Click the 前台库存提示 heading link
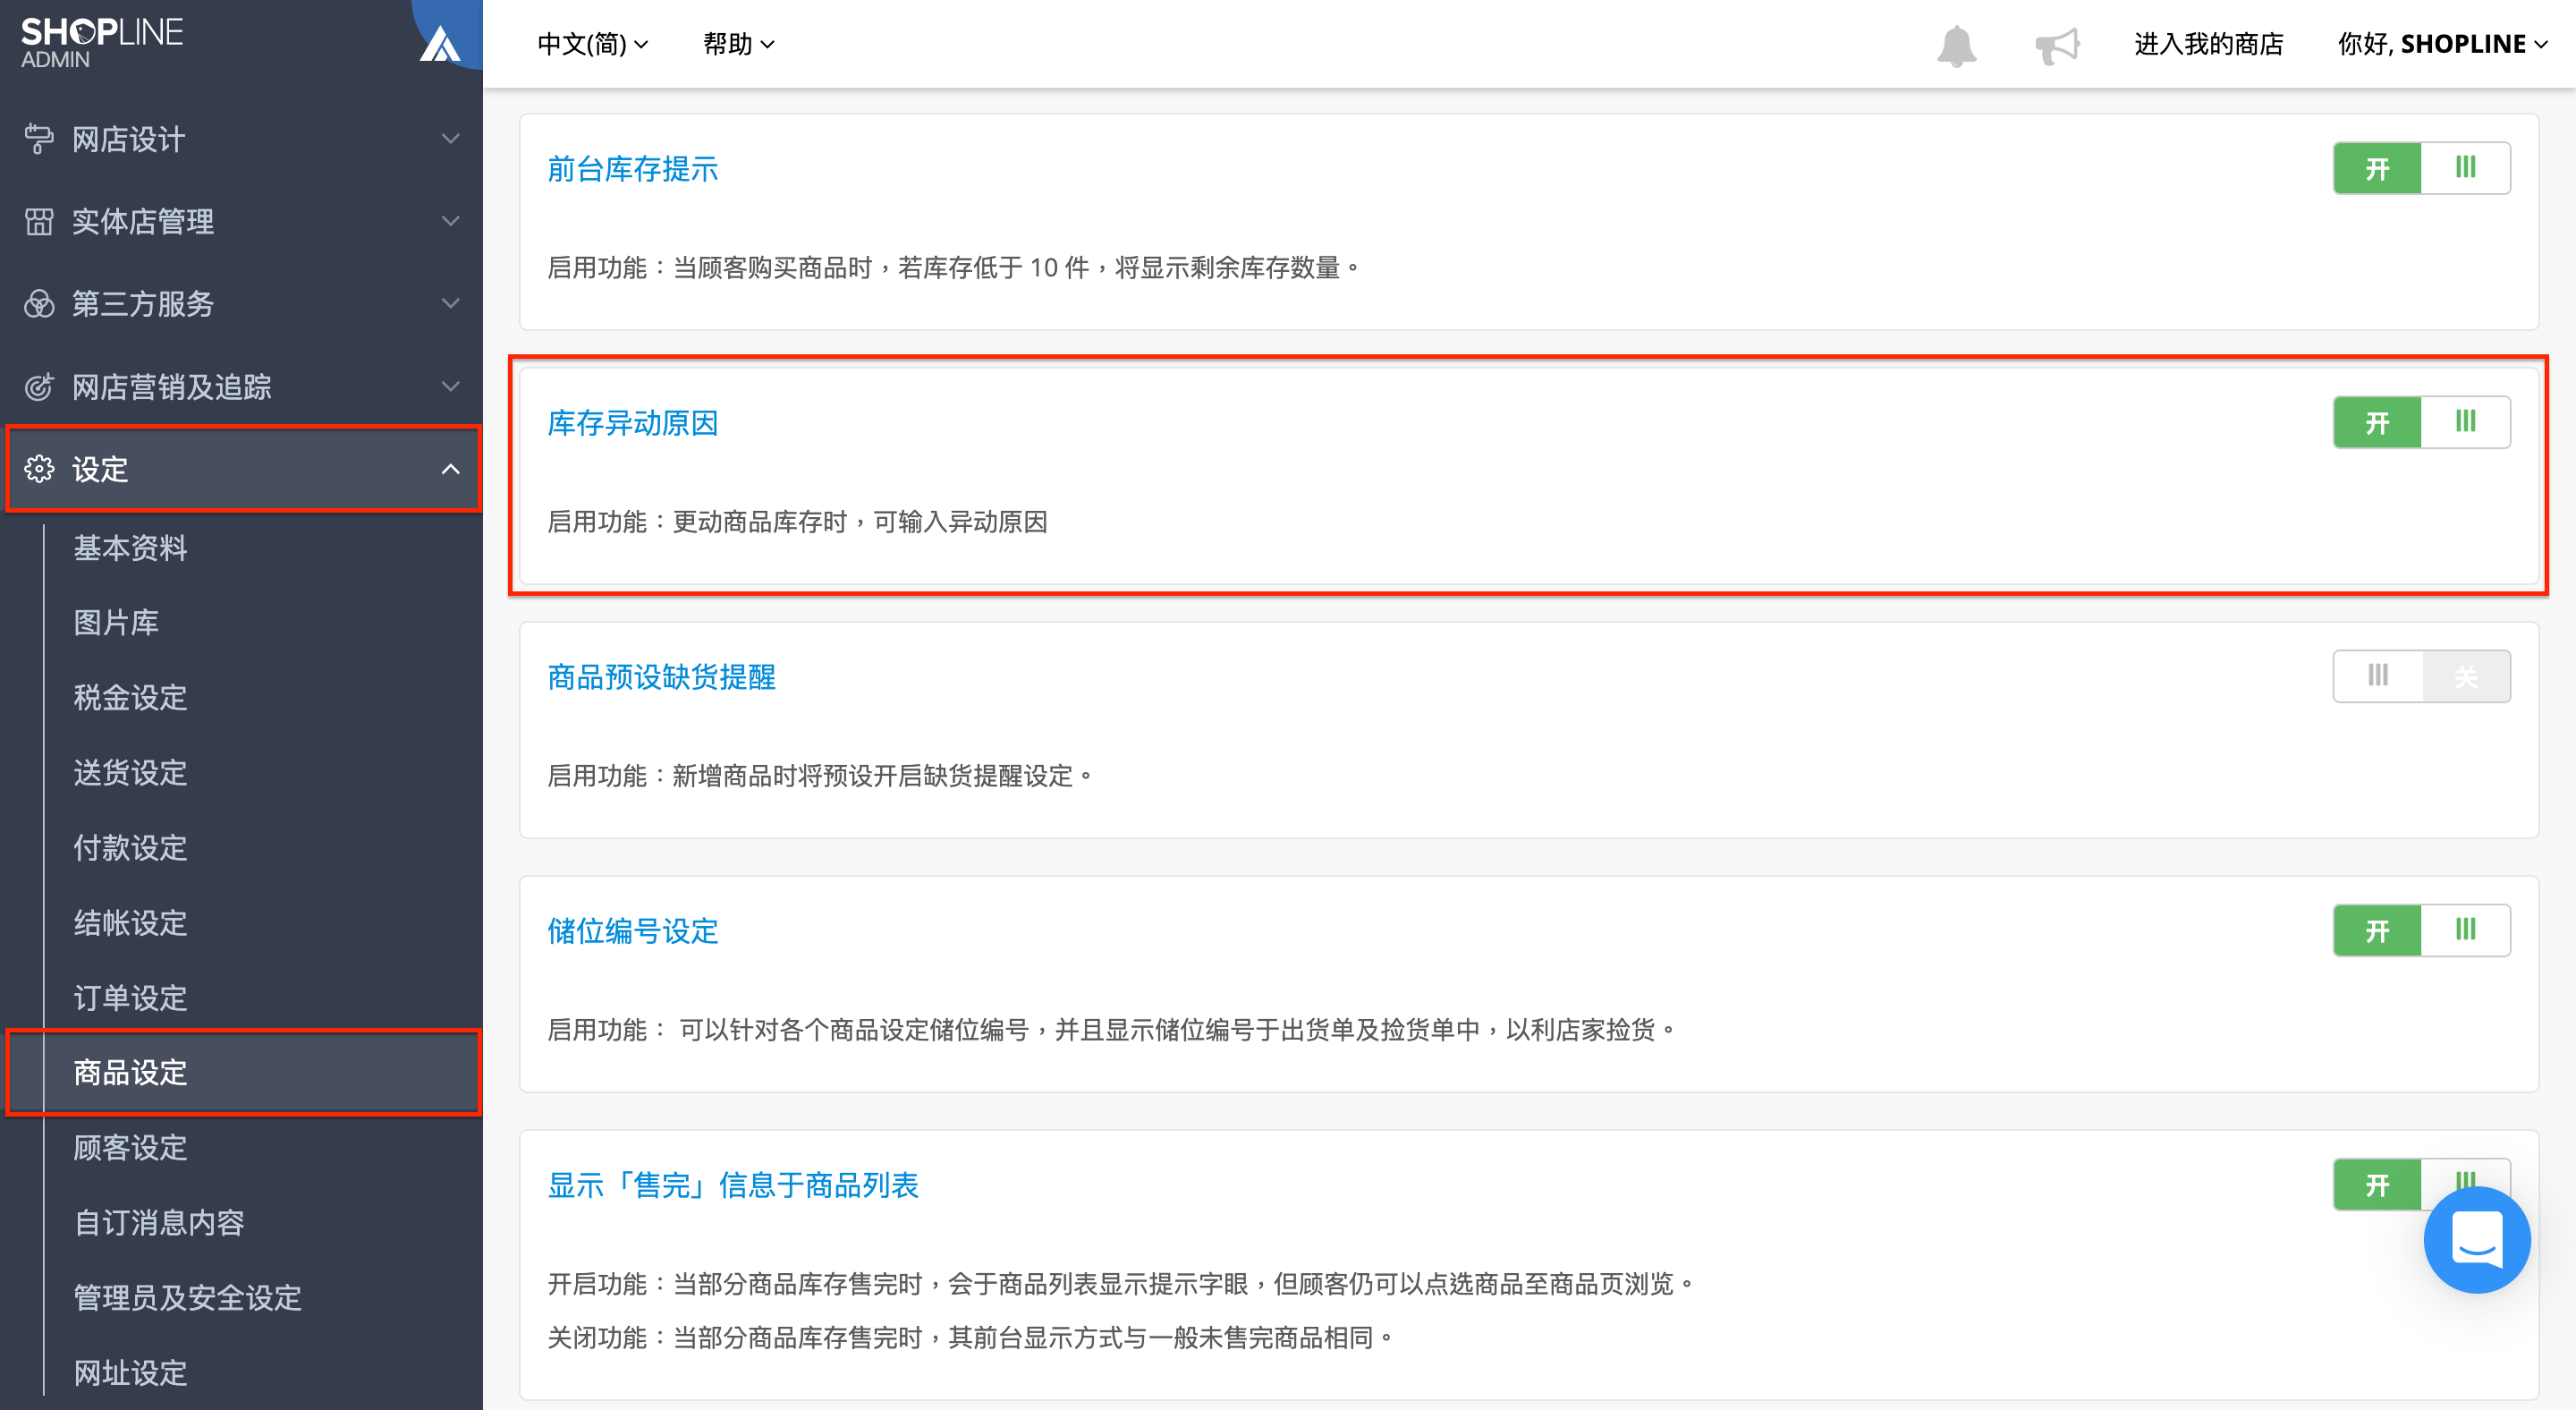 632,169
